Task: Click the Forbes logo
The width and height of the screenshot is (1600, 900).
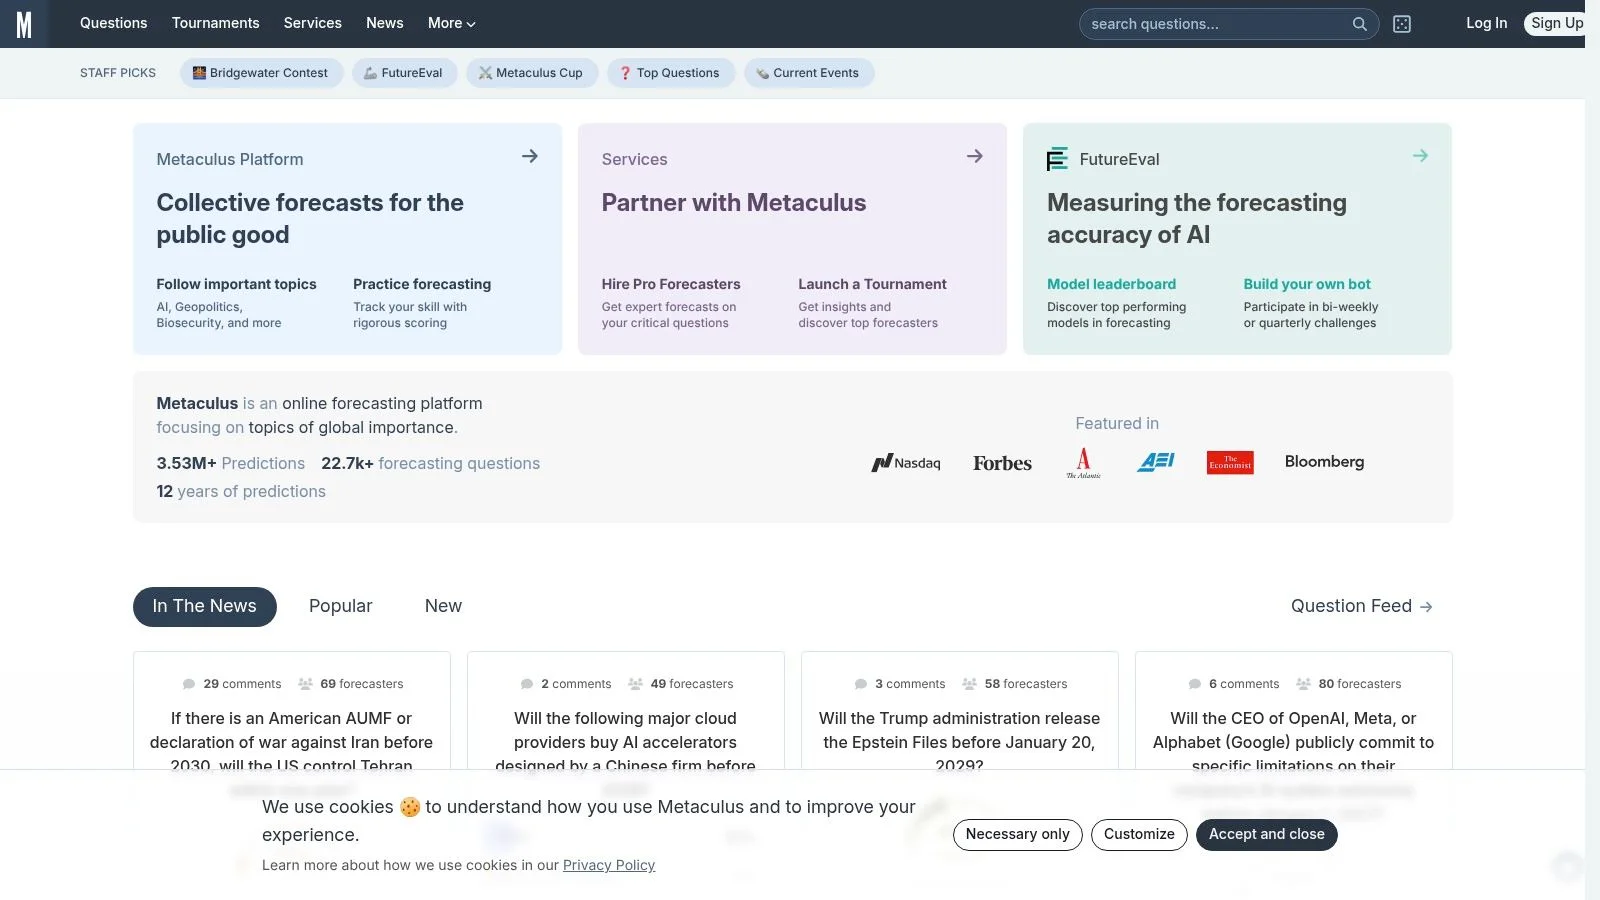Action: (x=1002, y=463)
